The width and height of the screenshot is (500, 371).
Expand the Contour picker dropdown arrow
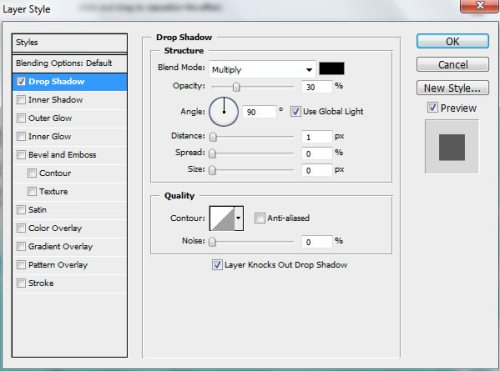(239, 218)
